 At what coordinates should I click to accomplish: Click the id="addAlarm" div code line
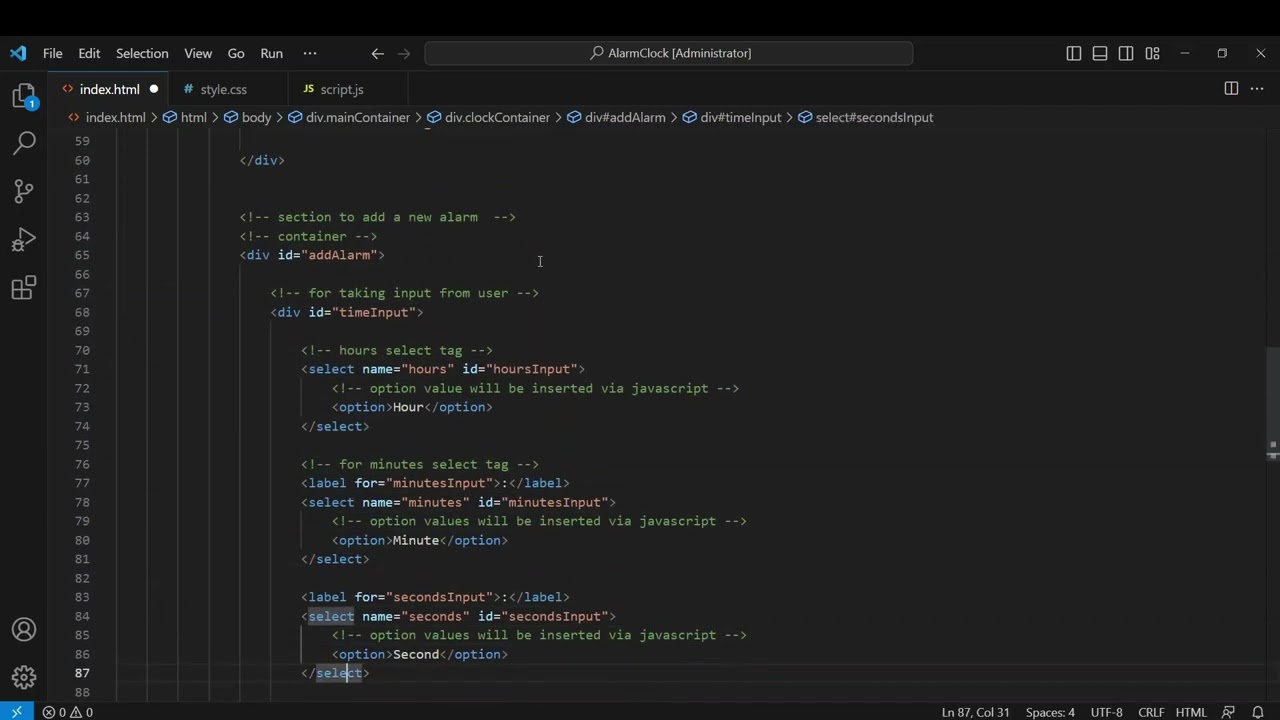point(312,255)
